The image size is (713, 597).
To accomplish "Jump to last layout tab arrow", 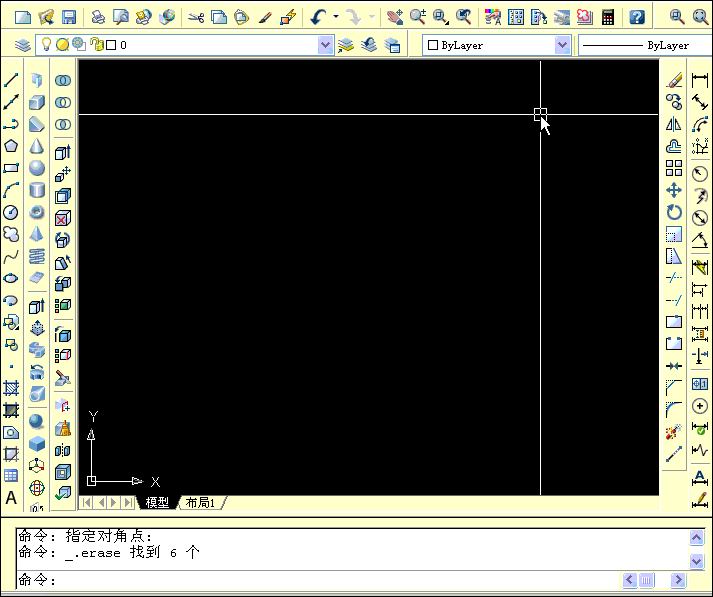I will 128,502.
